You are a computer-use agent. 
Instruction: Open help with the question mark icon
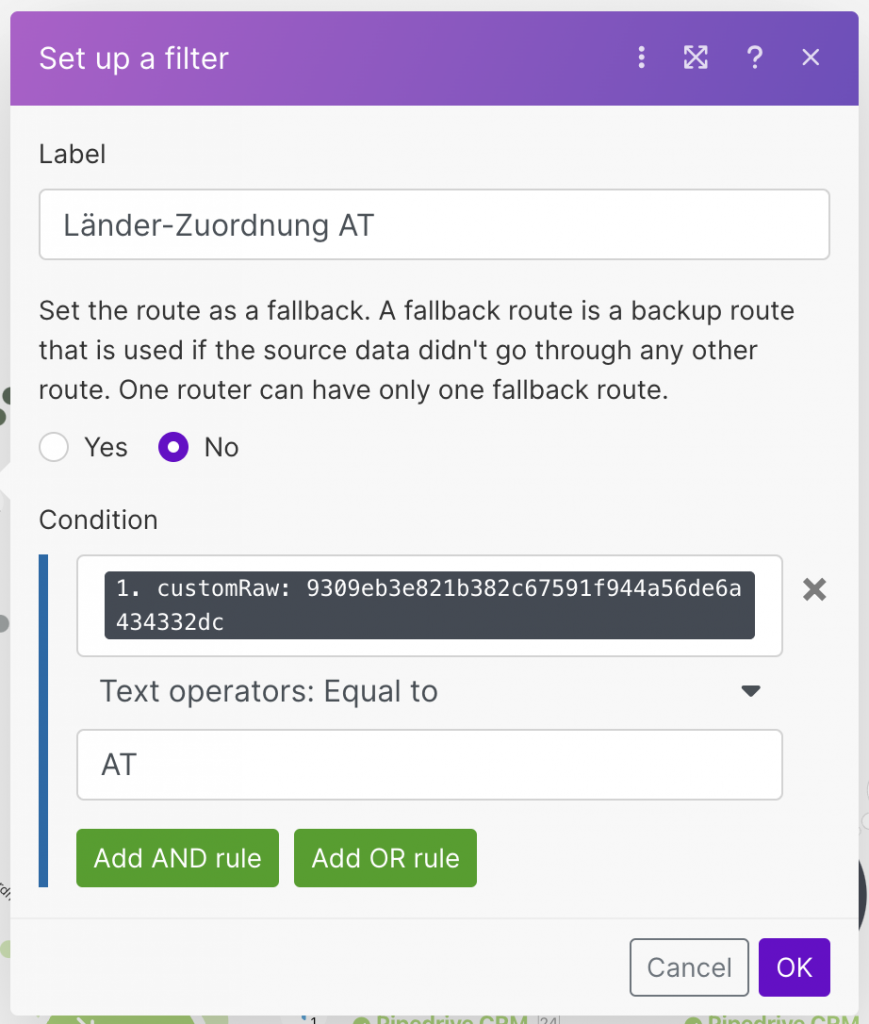coord(755,58)
